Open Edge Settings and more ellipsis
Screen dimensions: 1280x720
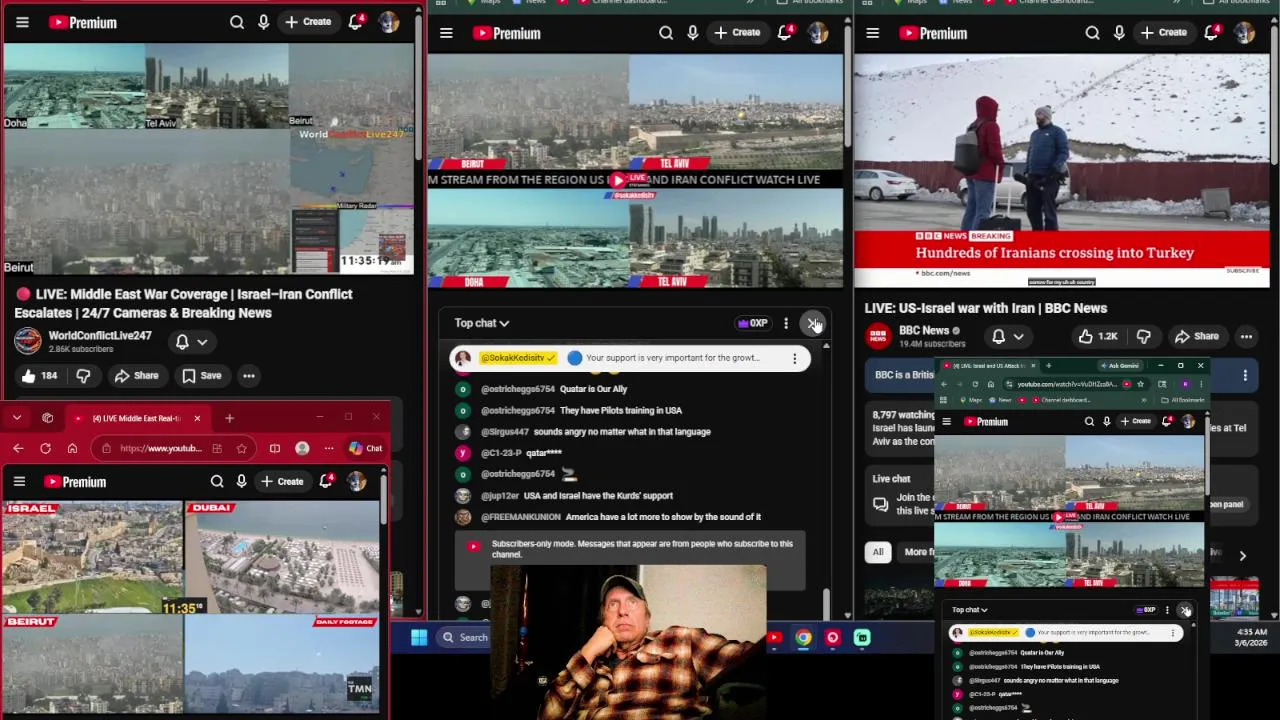pos(328,448)
